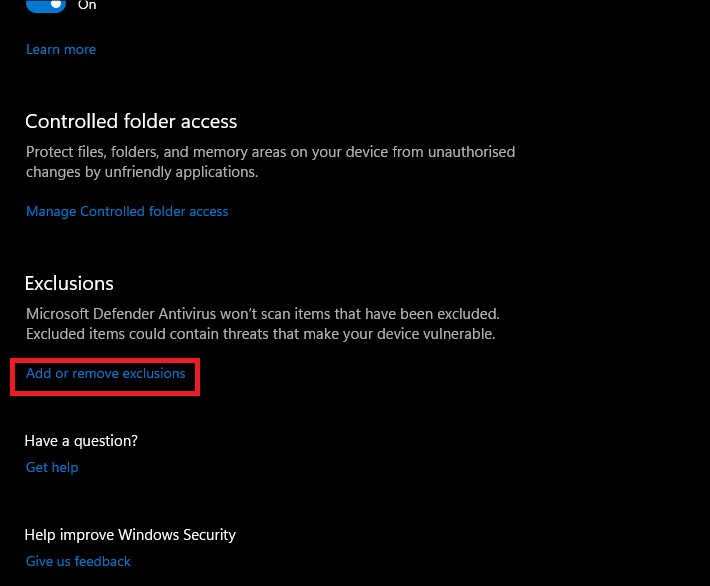Open Manage Controlled folder access link
The image size is (710, 586).
click(x=127, y=211)
